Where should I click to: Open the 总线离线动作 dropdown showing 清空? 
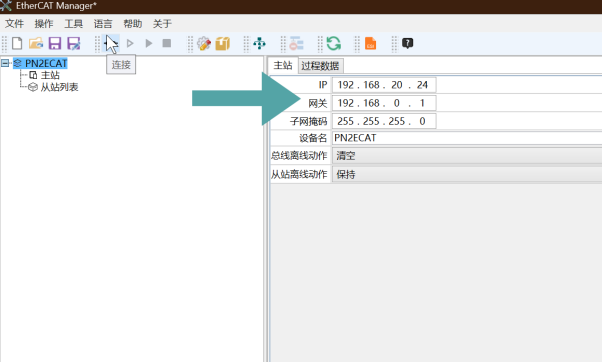pos(467,155)
